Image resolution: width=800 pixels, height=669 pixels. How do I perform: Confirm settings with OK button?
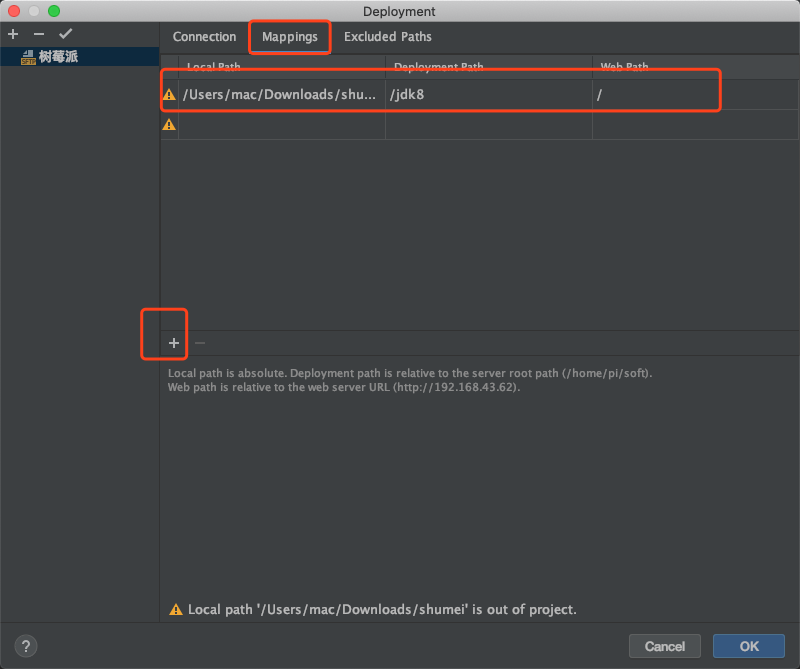coord(748,646)
